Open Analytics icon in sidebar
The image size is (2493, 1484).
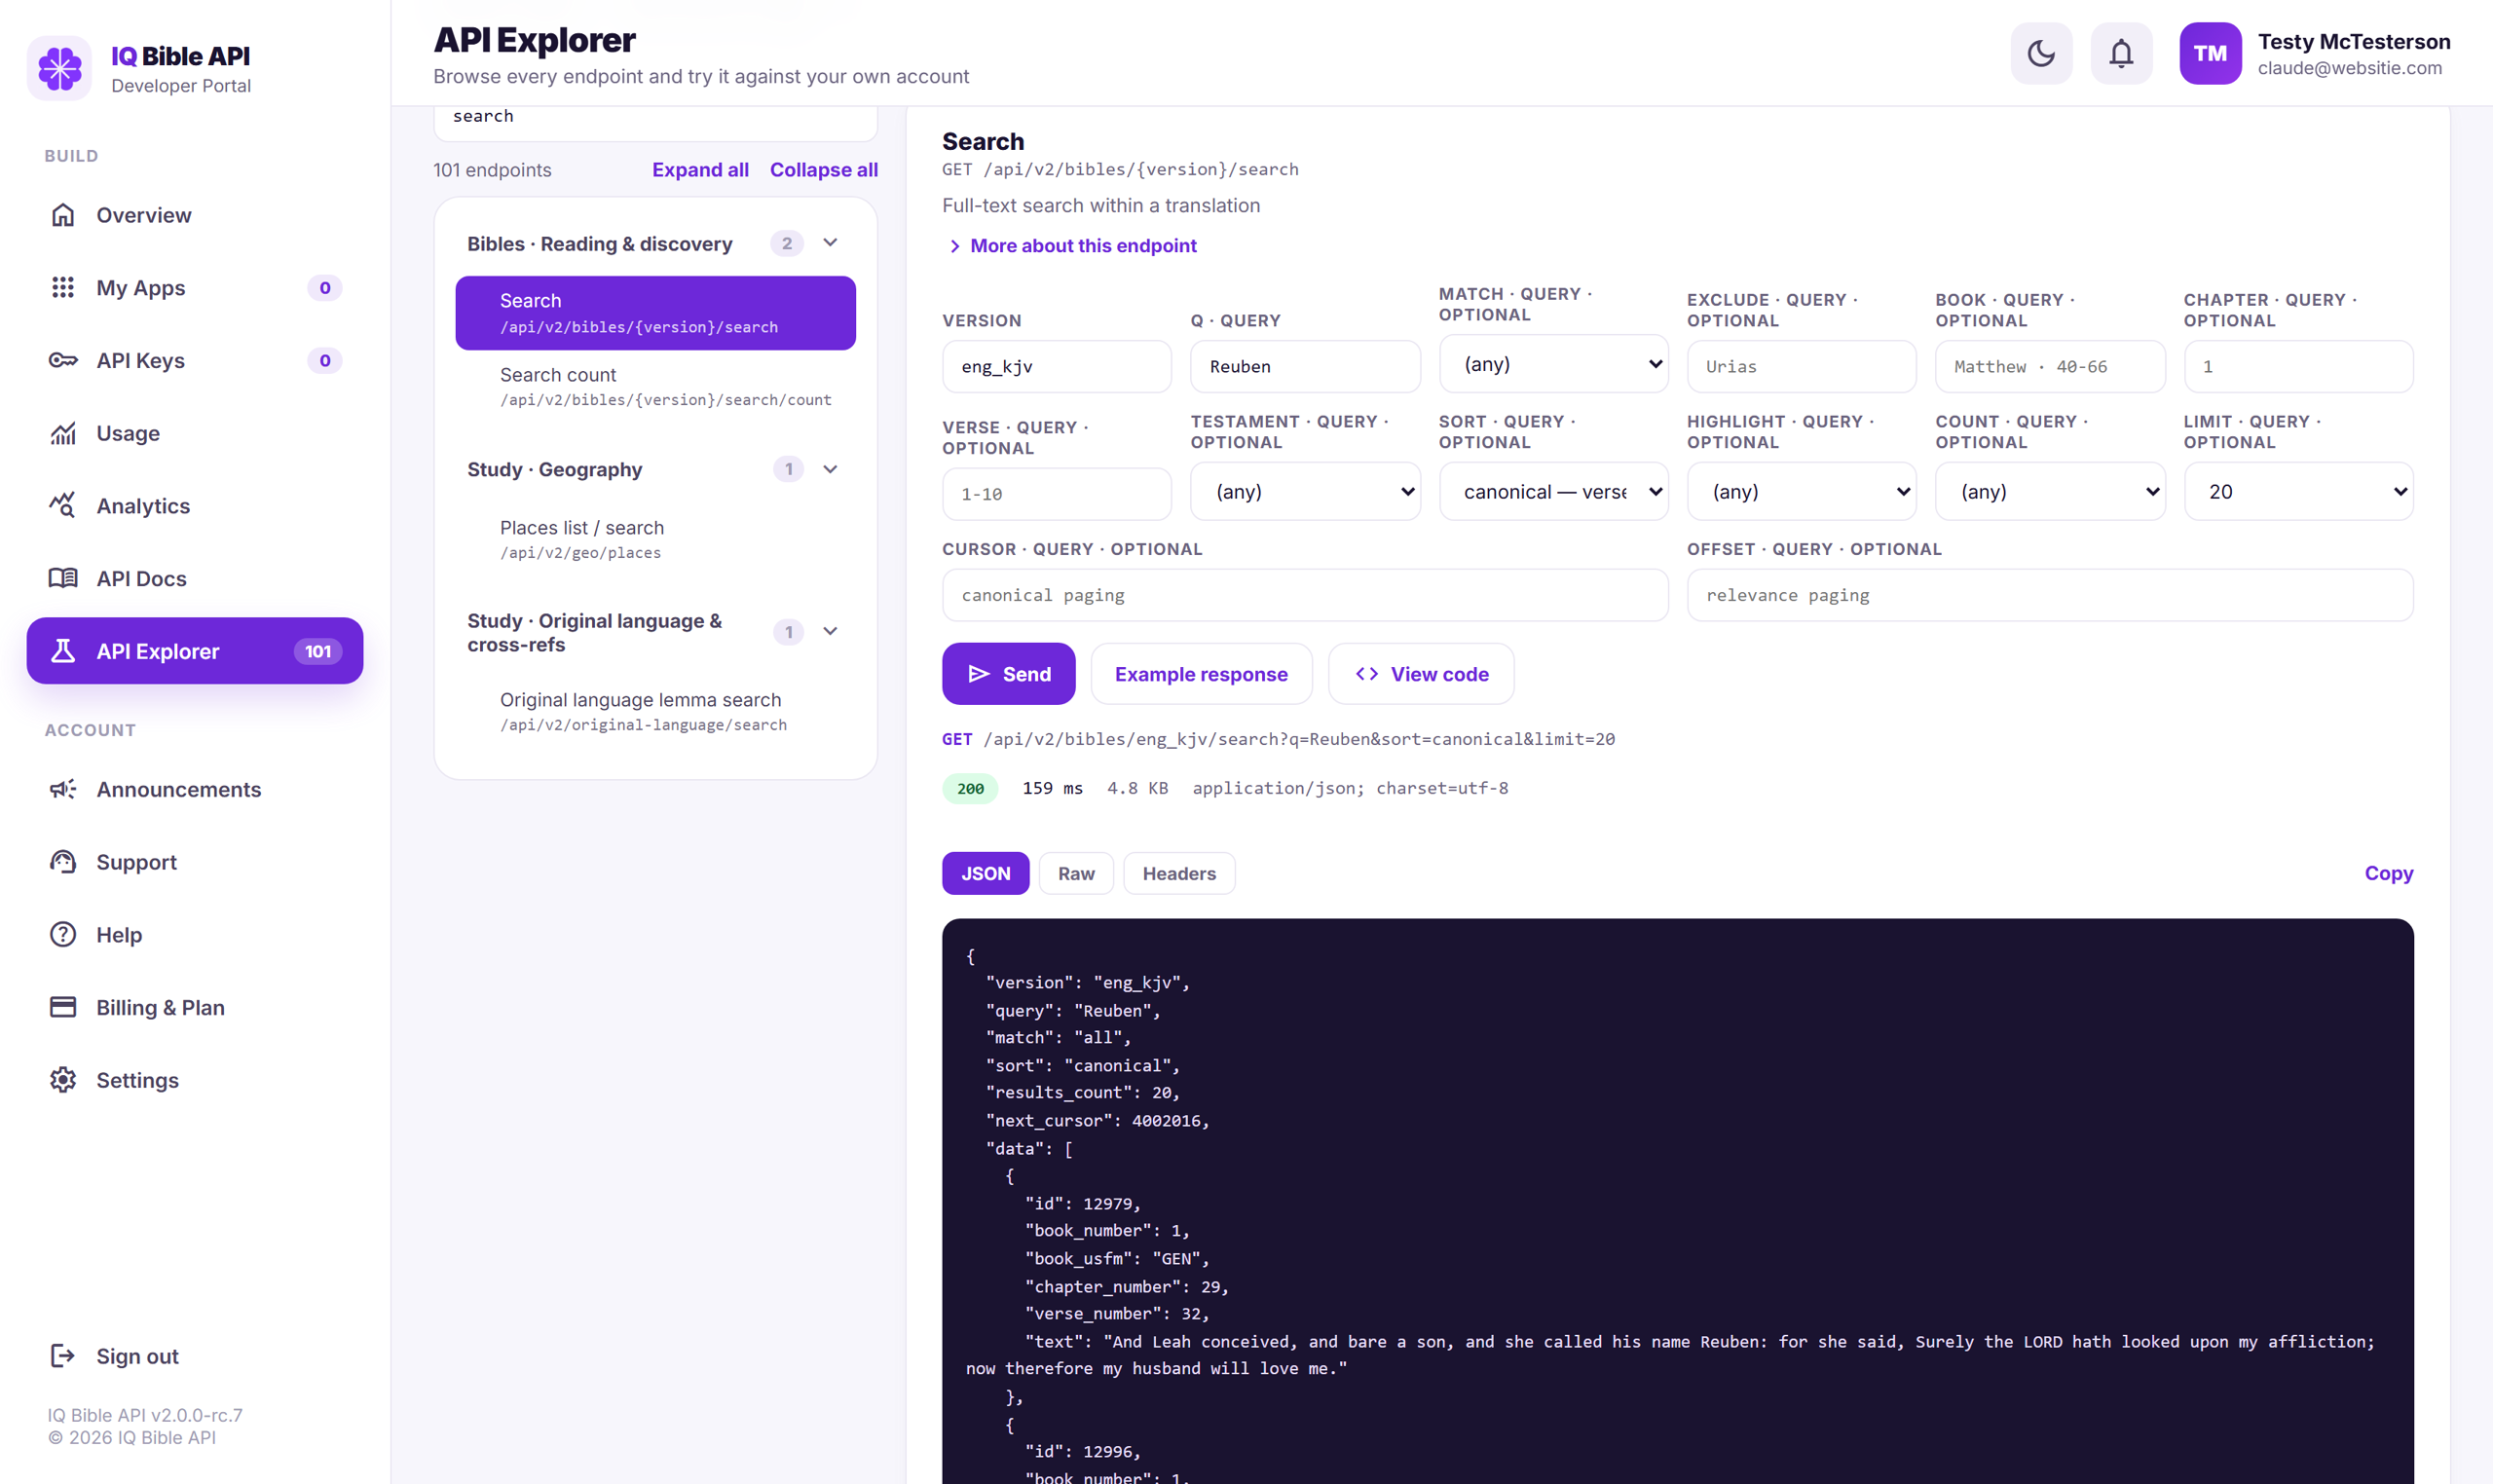(x=63, y=506)
